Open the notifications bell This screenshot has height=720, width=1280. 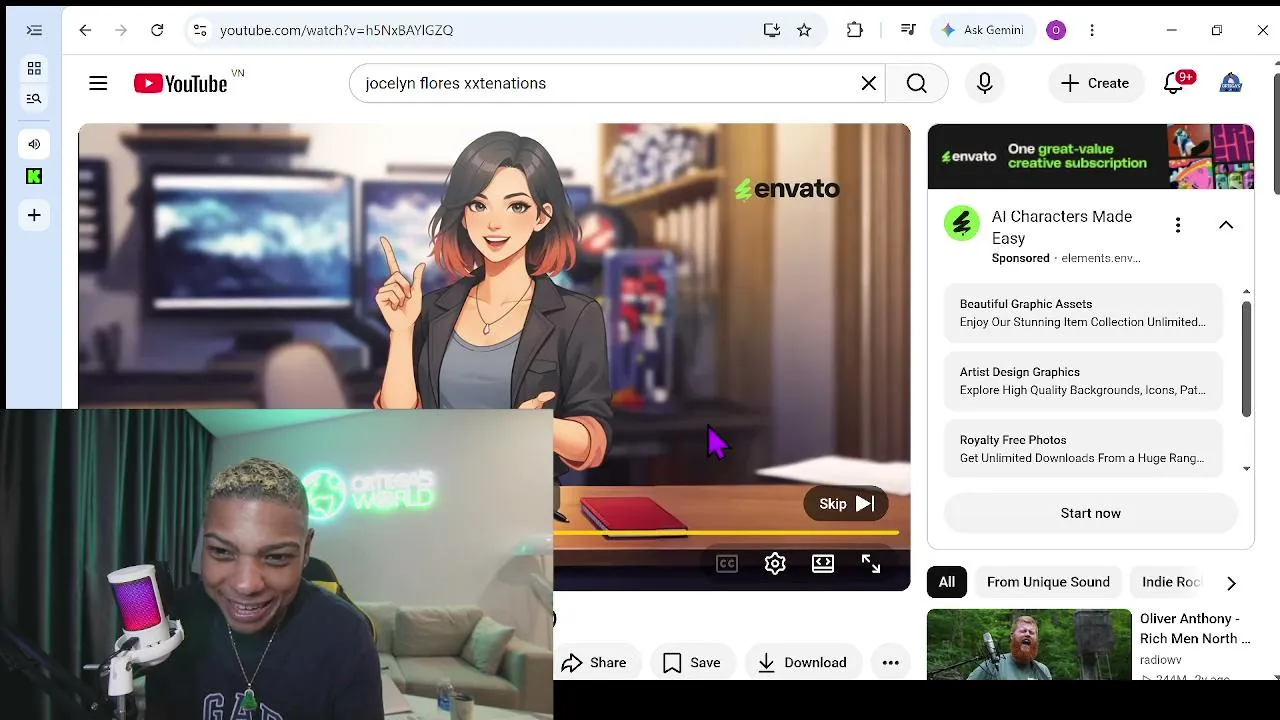(1174, 83)
